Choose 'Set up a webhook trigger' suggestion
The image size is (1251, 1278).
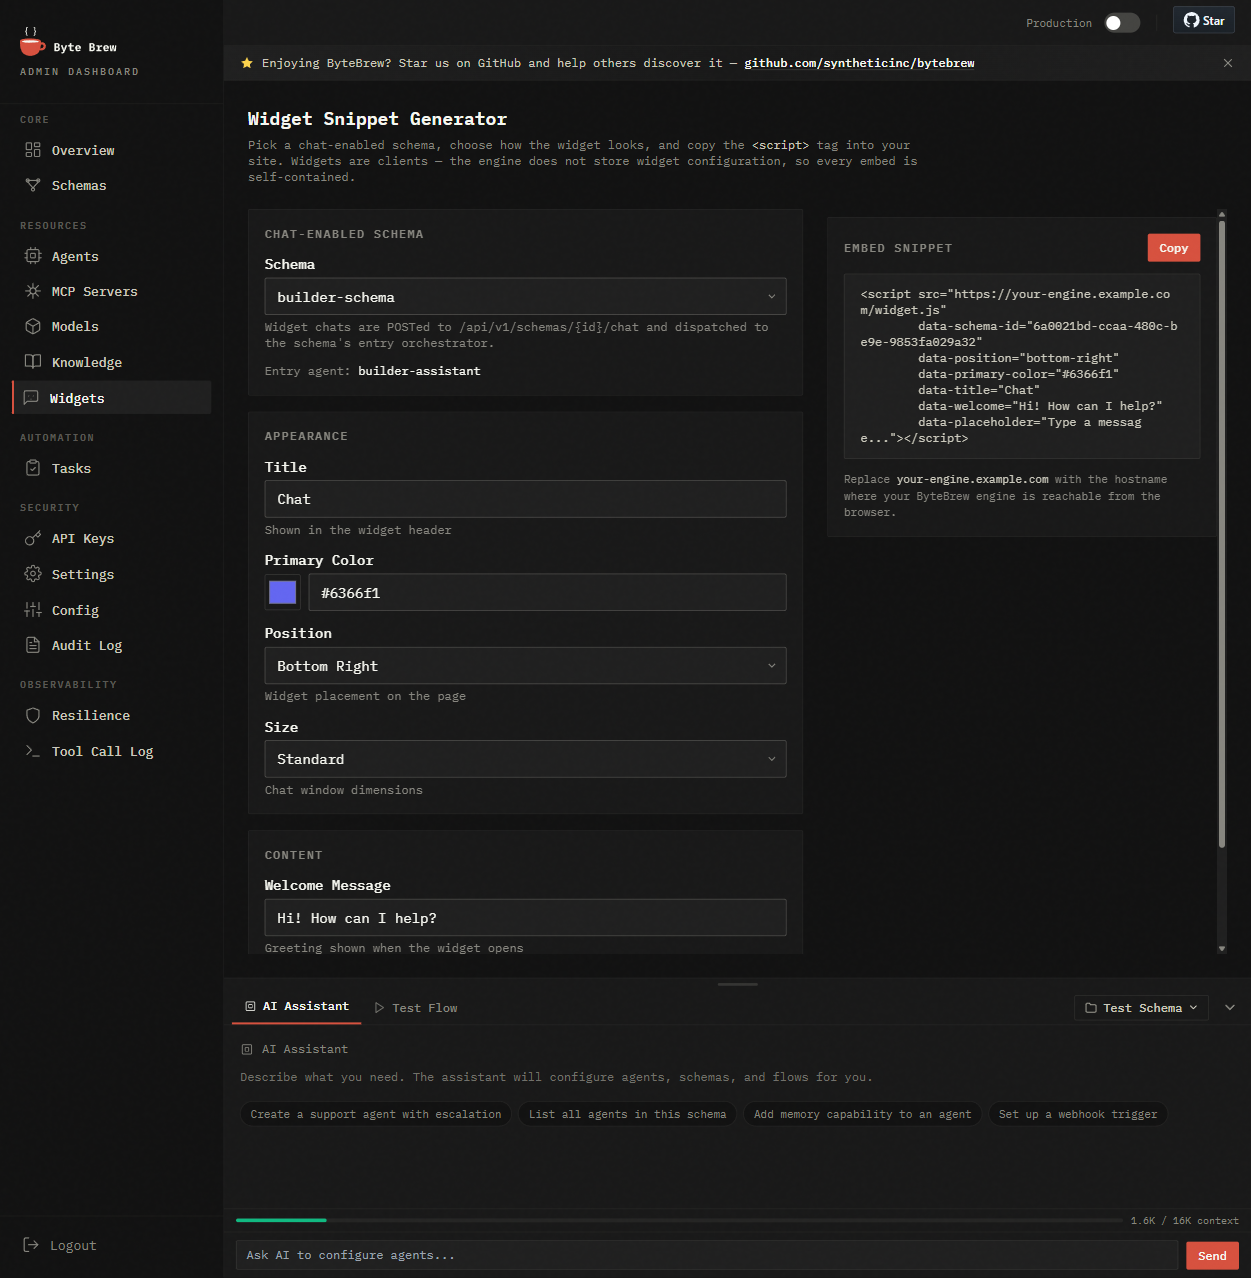1078,1114
